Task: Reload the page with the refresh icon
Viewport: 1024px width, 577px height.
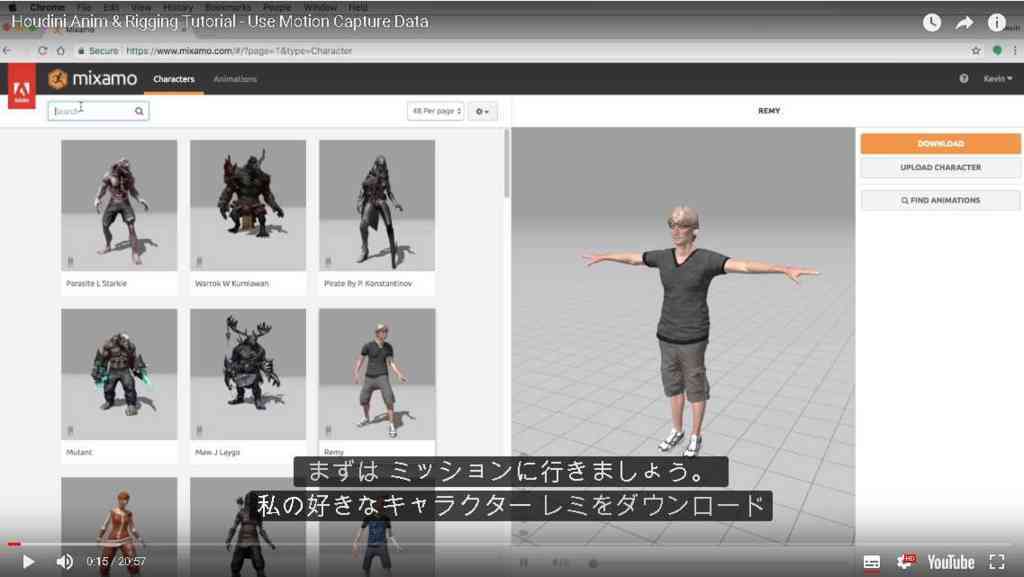Action: [42, 50]
